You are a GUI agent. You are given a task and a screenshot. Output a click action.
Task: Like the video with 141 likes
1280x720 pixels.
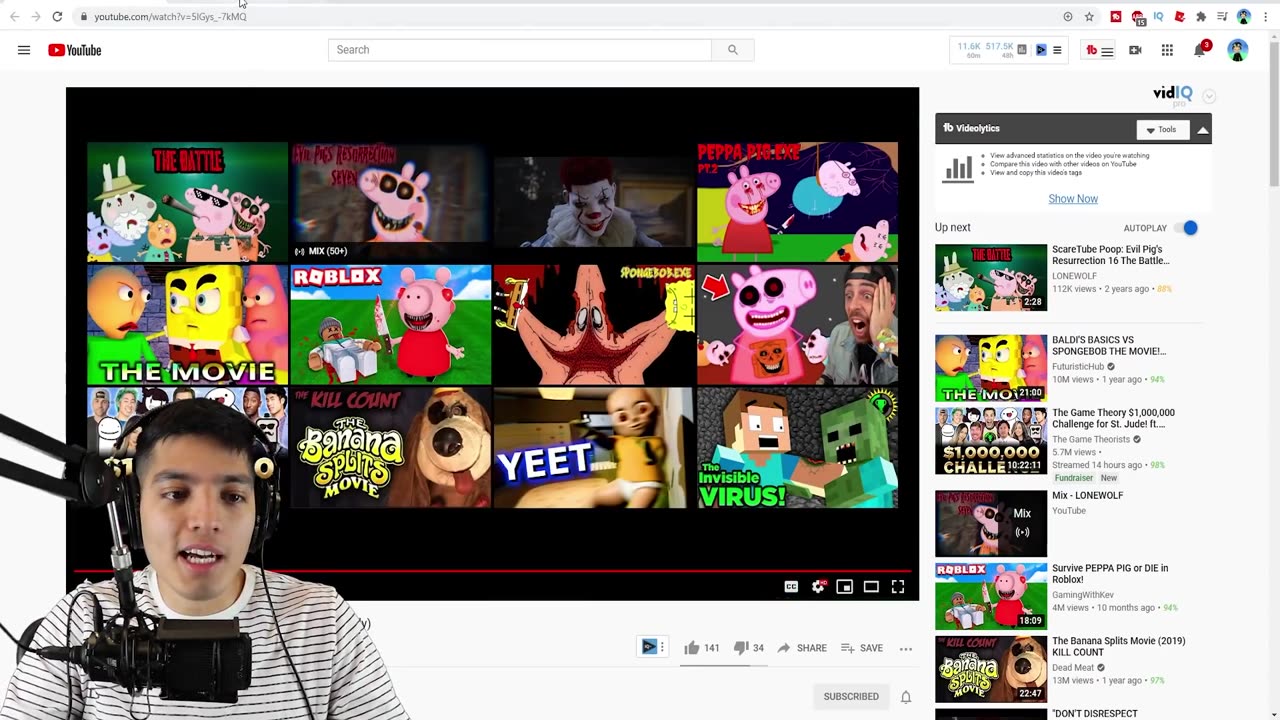pyautogui.click(x=702, y=648)
